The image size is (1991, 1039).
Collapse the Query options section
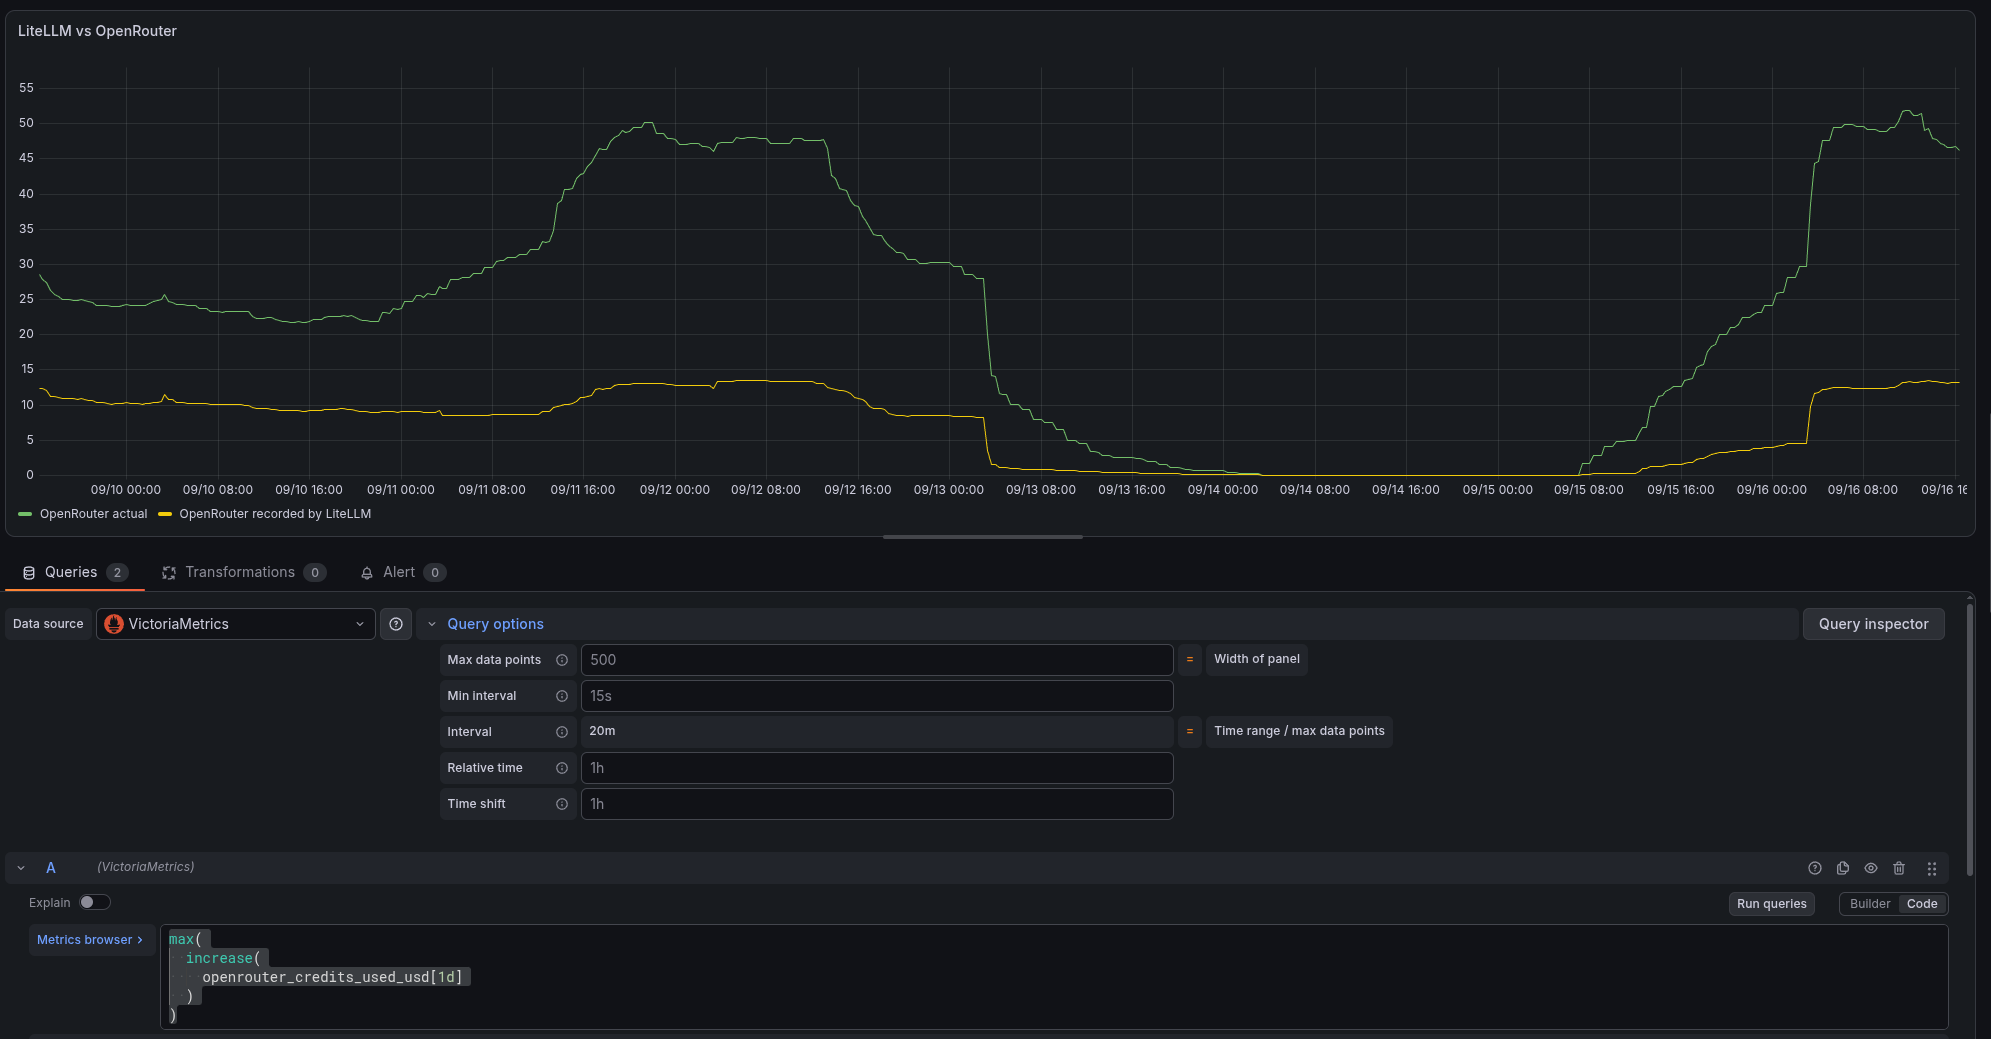coord(432,624)
